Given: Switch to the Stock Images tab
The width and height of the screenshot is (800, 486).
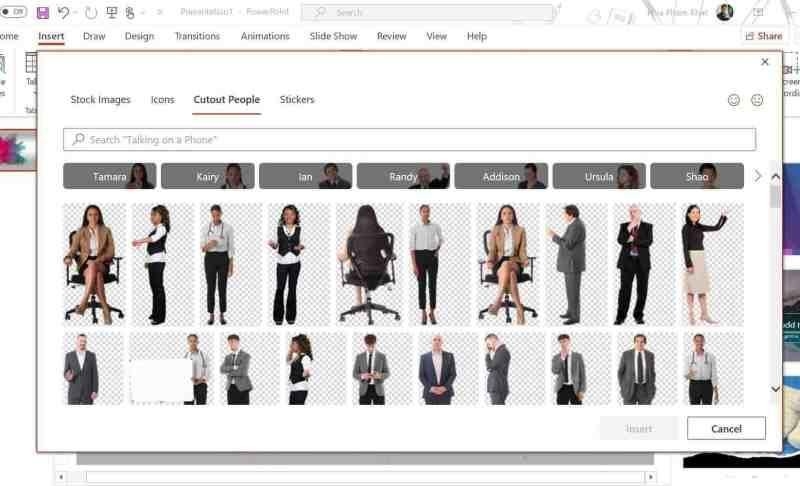Looking at the screenshot, I should click(x=101, y=99).
